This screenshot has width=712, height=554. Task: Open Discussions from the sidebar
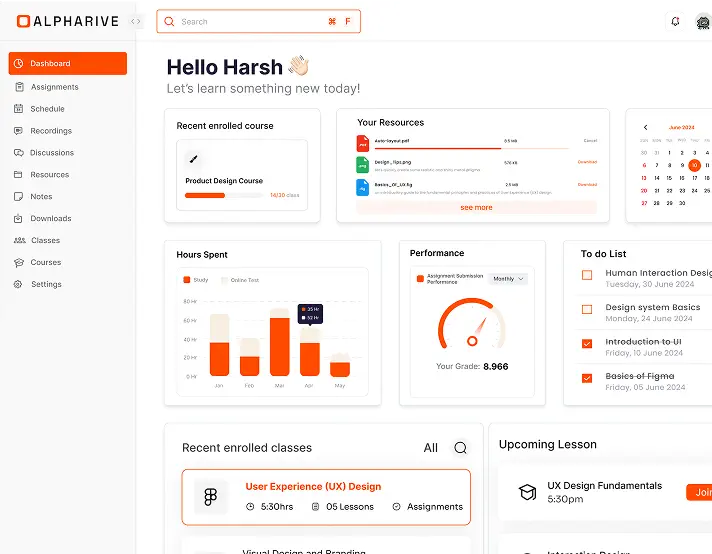click(x=52, y=153)
